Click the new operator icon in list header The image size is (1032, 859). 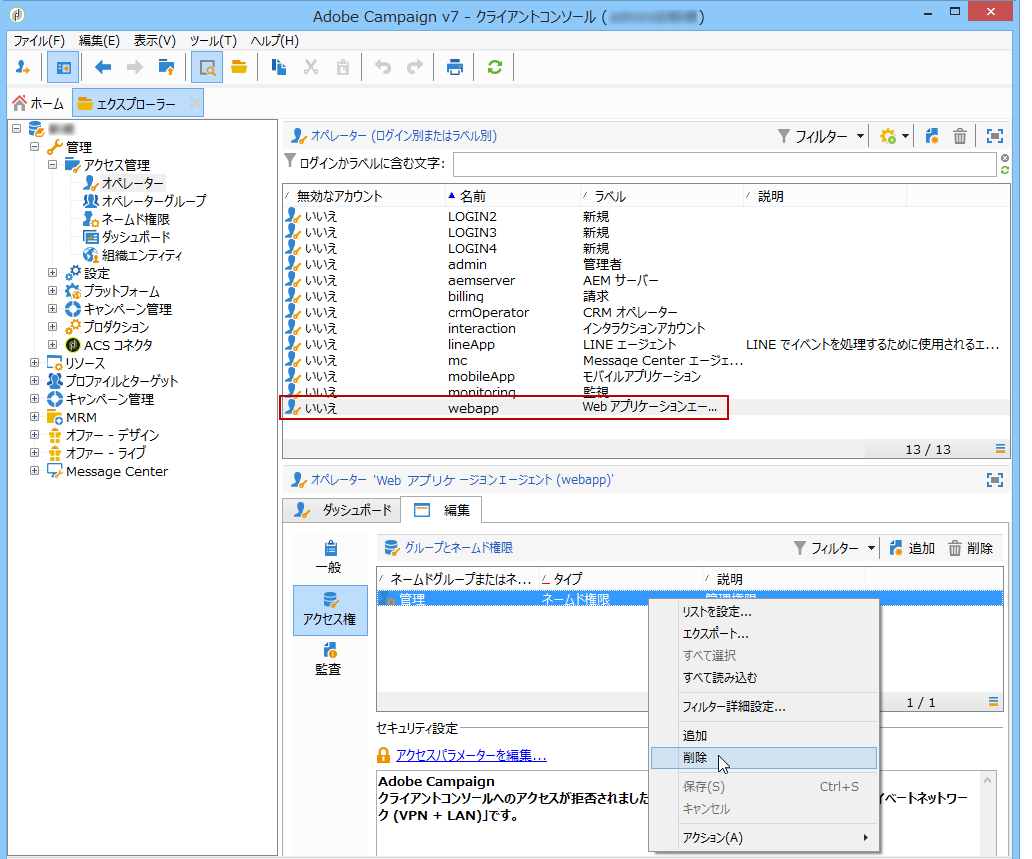pos(932,136)
